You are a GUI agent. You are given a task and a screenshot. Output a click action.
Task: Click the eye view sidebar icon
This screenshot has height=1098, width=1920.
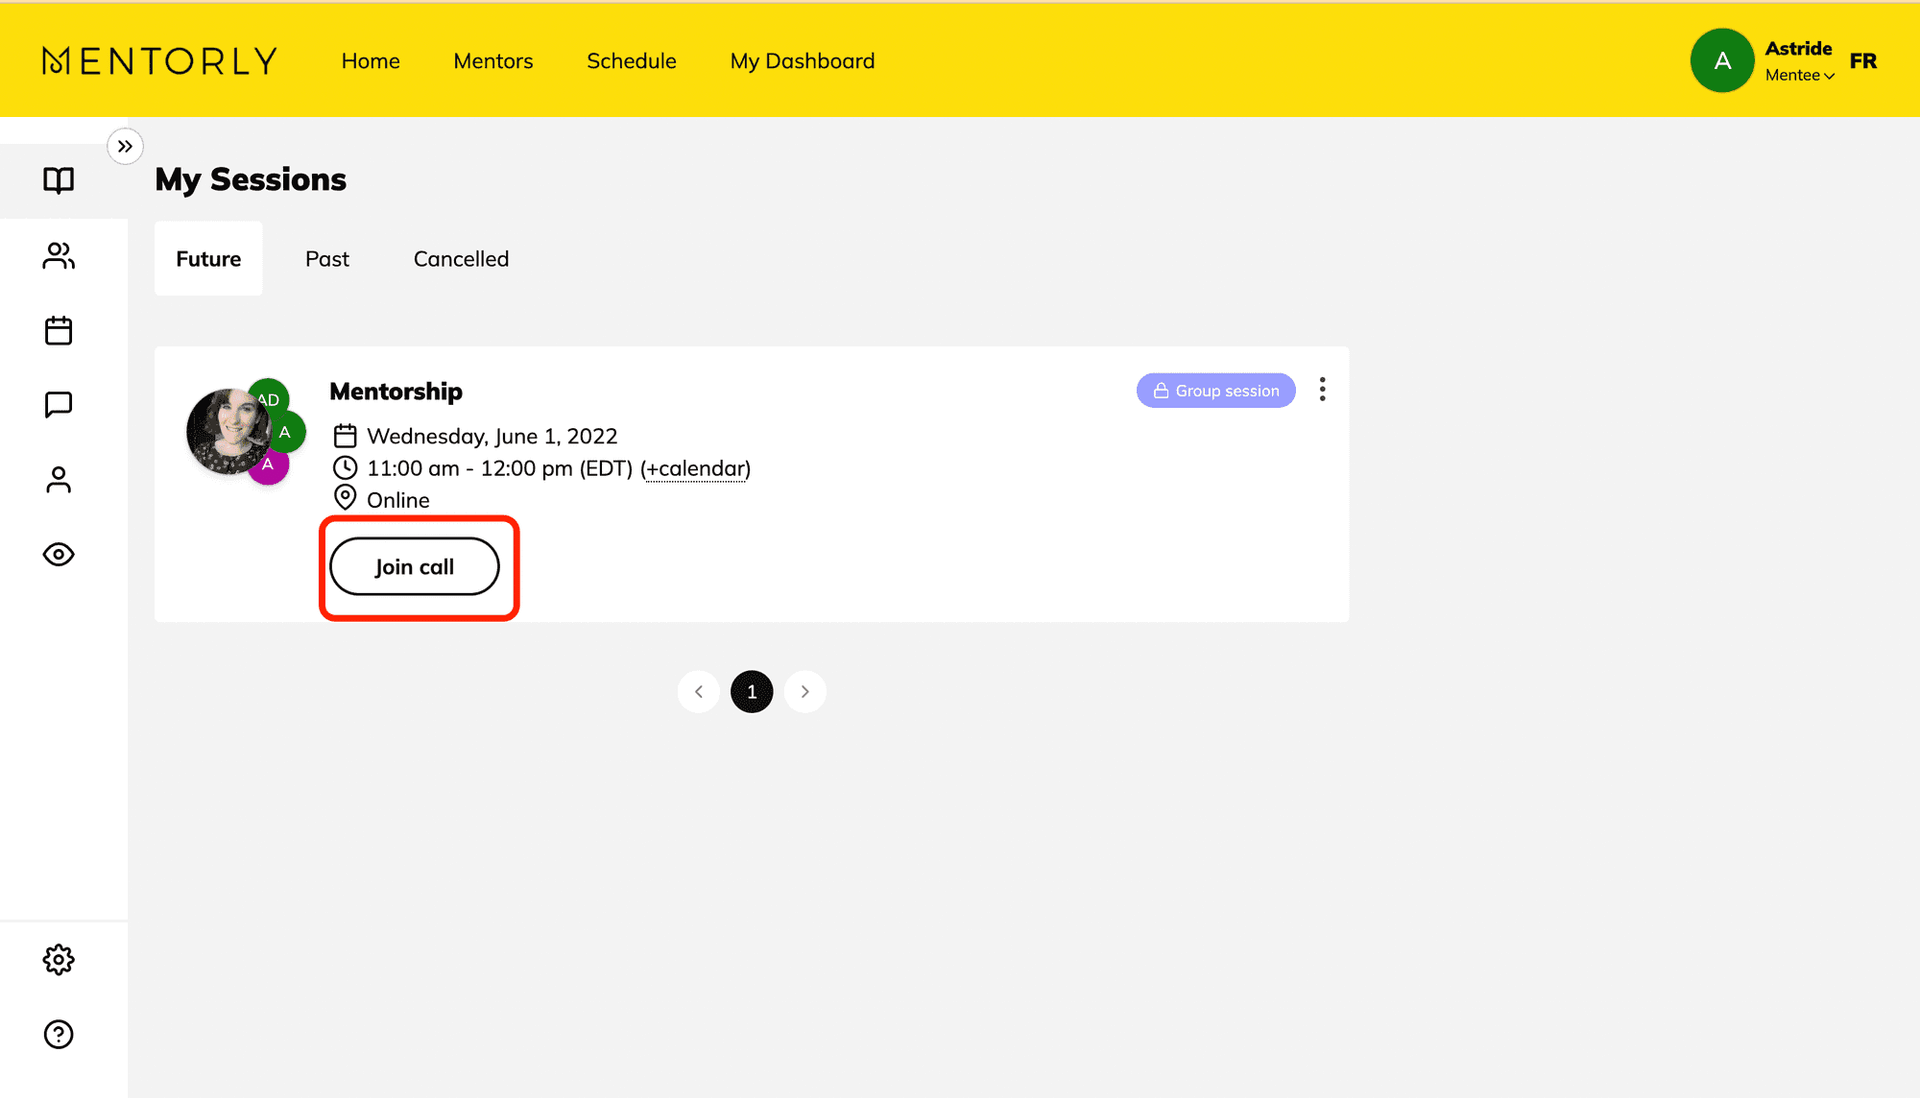pyautogui.click(x=58, y=554)
